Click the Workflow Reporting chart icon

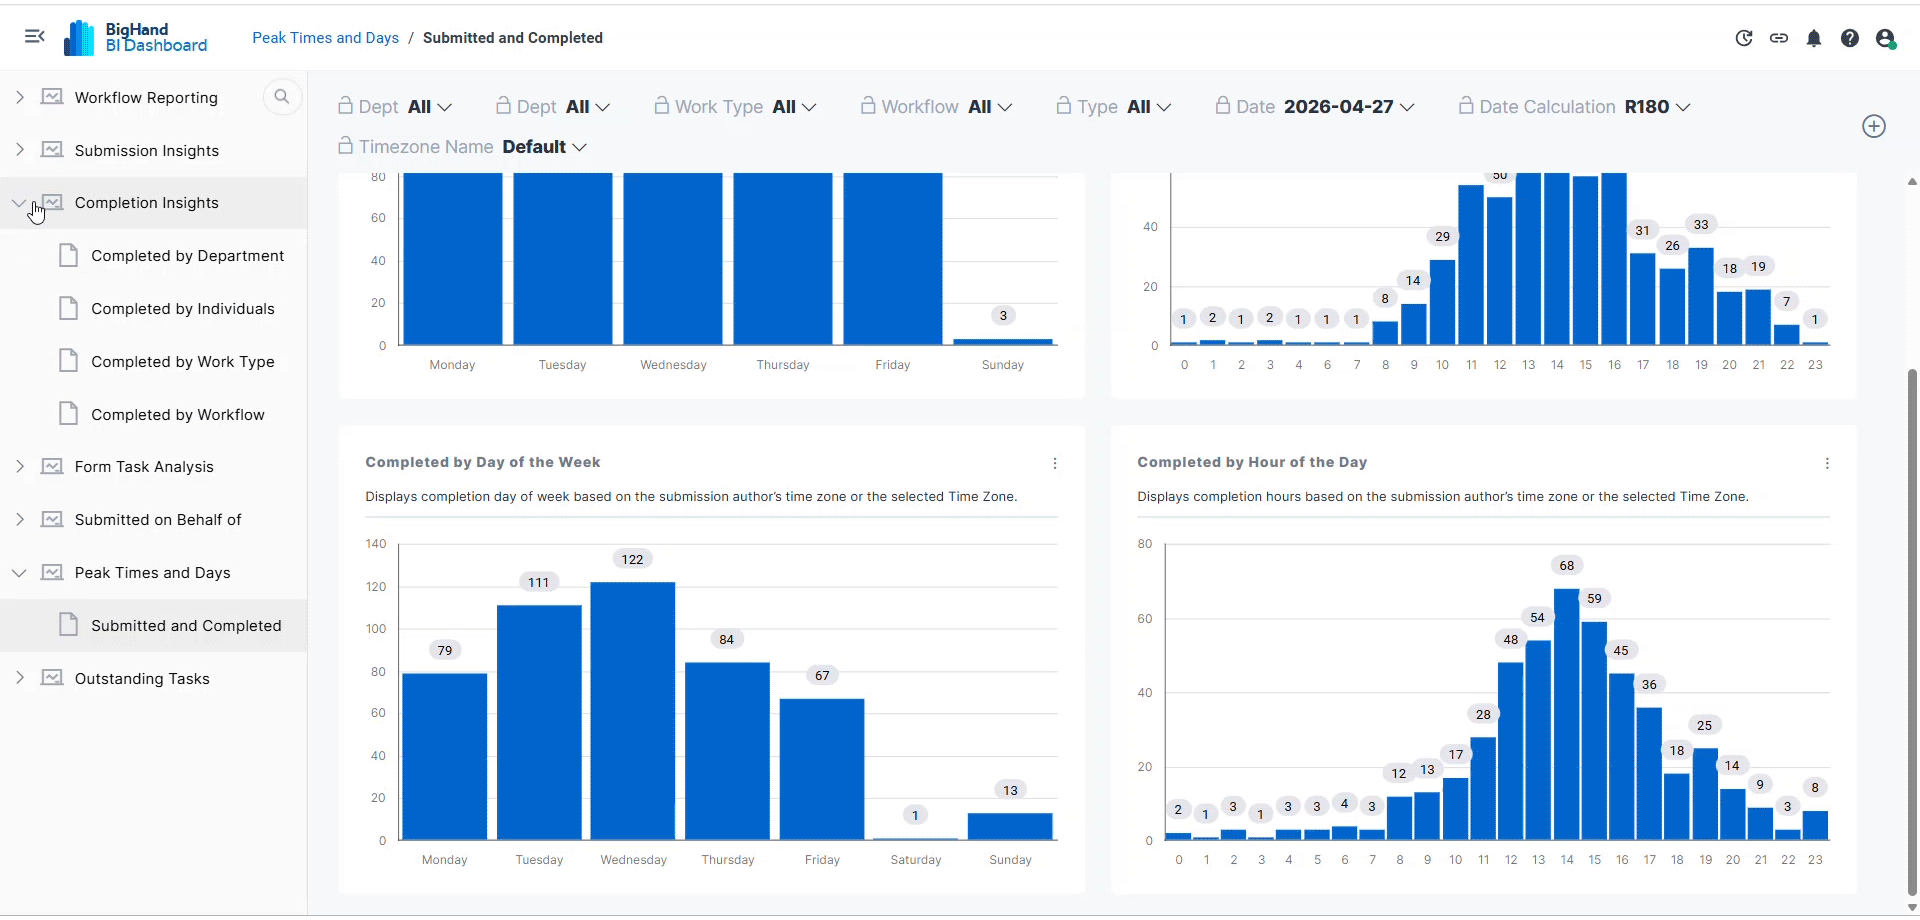pyautogui.click(x=52, y=97)
